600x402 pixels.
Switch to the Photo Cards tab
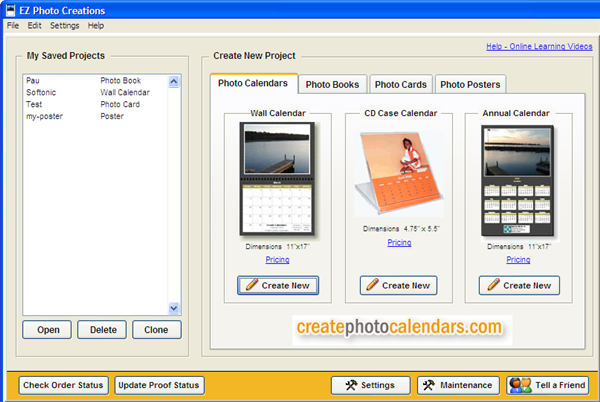click(x=400, y=85)
